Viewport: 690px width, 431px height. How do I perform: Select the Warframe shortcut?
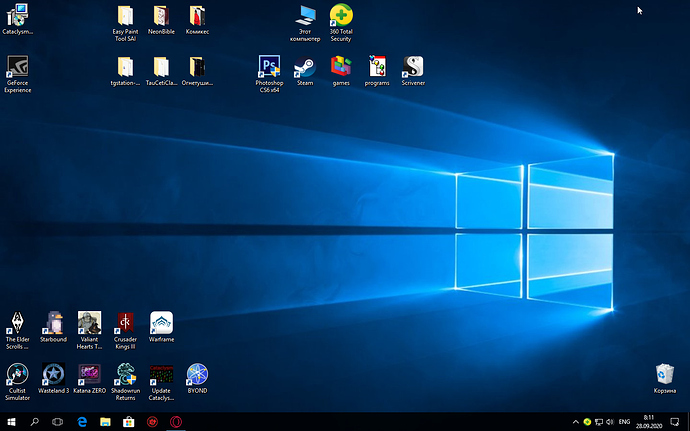161,327
